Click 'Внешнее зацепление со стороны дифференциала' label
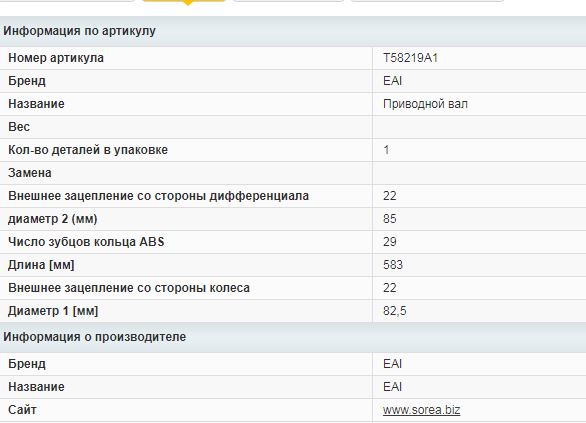This screenshot has height=423, width=586. [x=158, y=196]
